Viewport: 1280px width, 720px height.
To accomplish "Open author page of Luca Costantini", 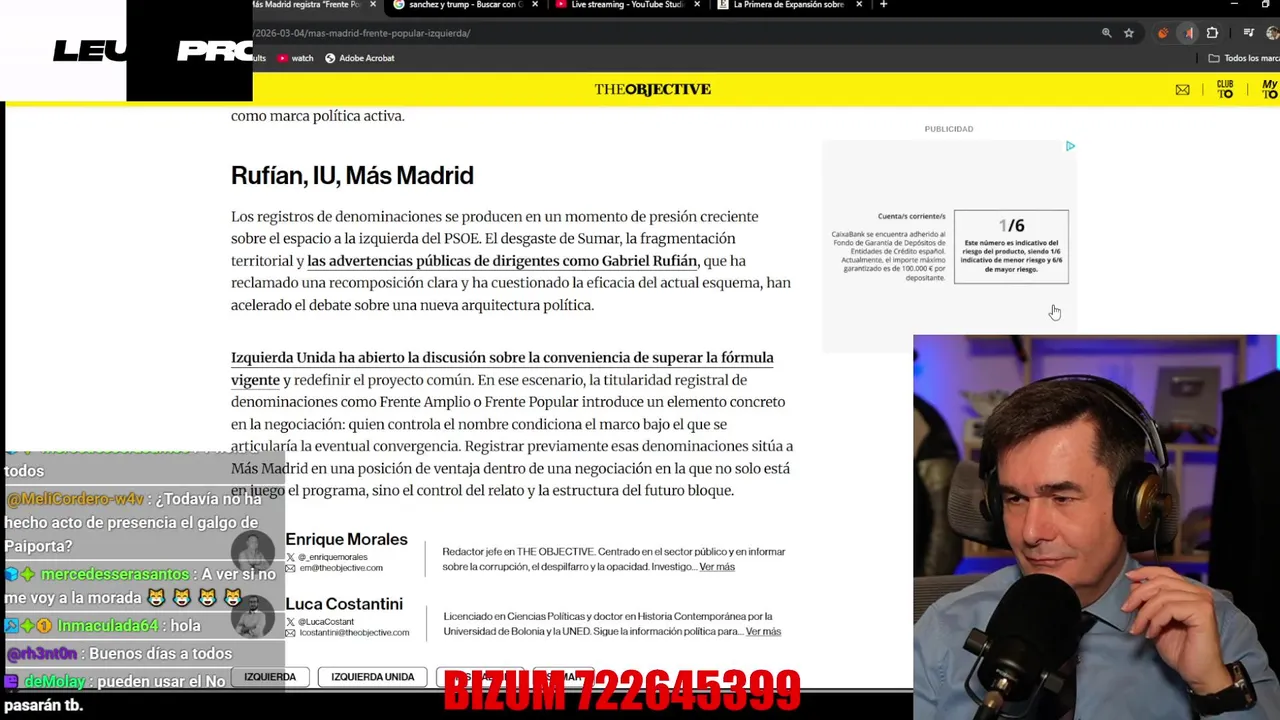I will click(344, 604).
